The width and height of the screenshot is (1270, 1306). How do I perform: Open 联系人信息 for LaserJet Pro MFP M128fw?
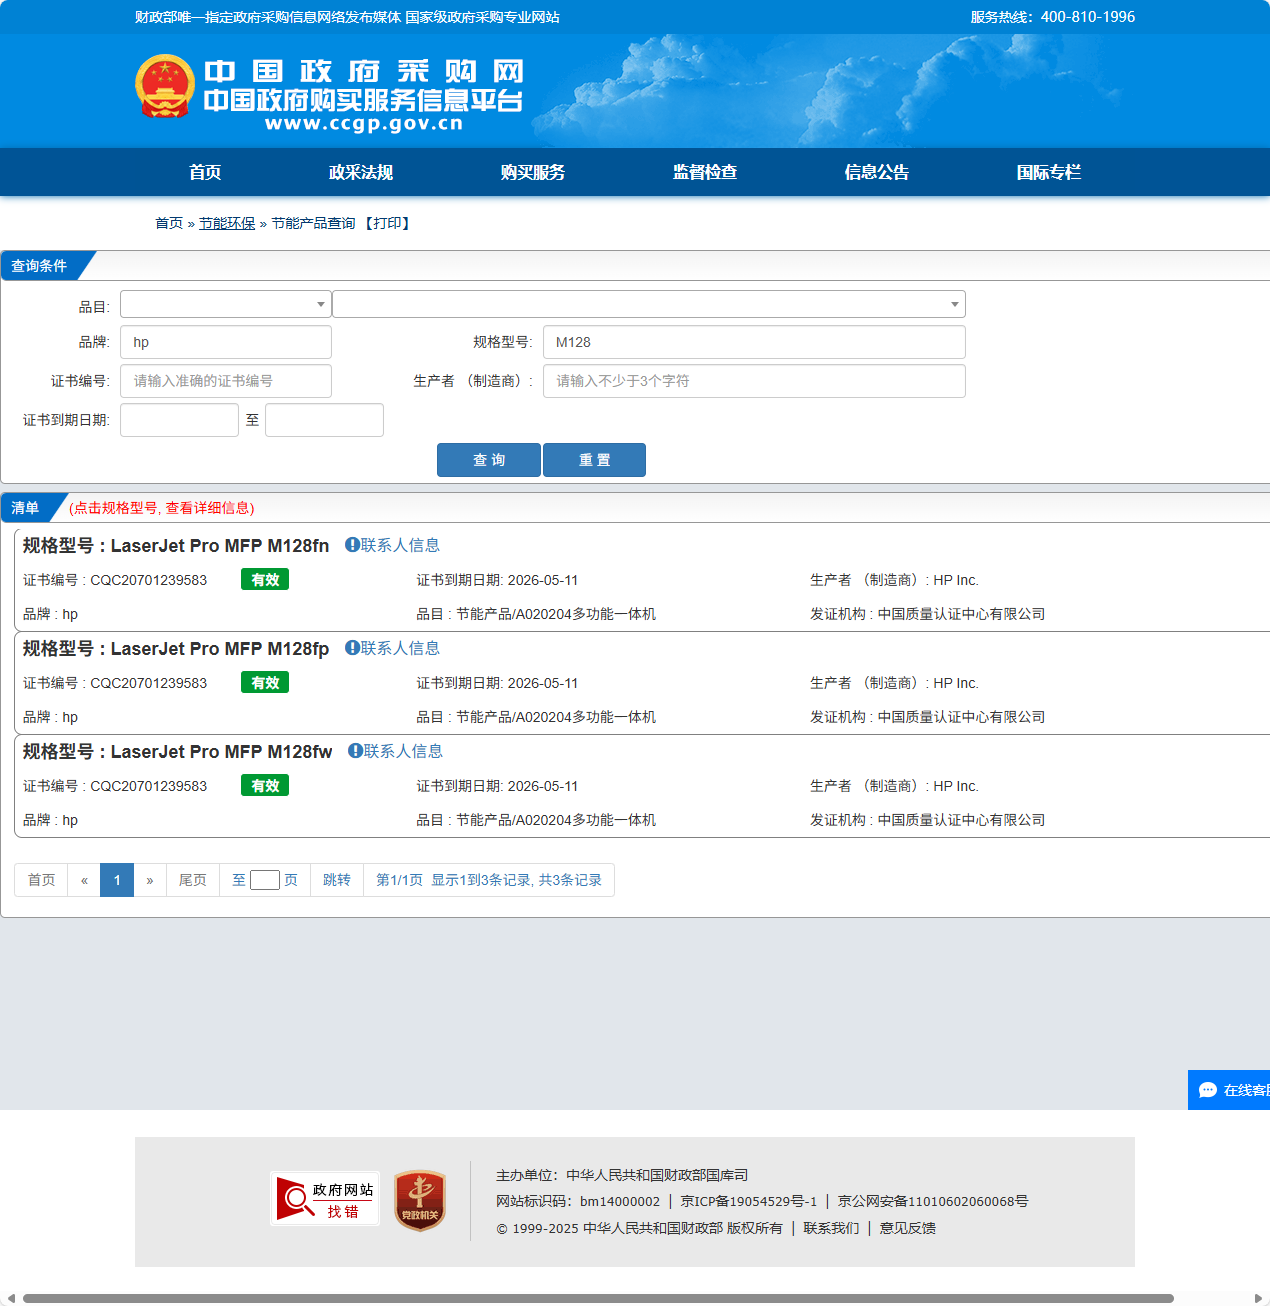tap(403, 750)
